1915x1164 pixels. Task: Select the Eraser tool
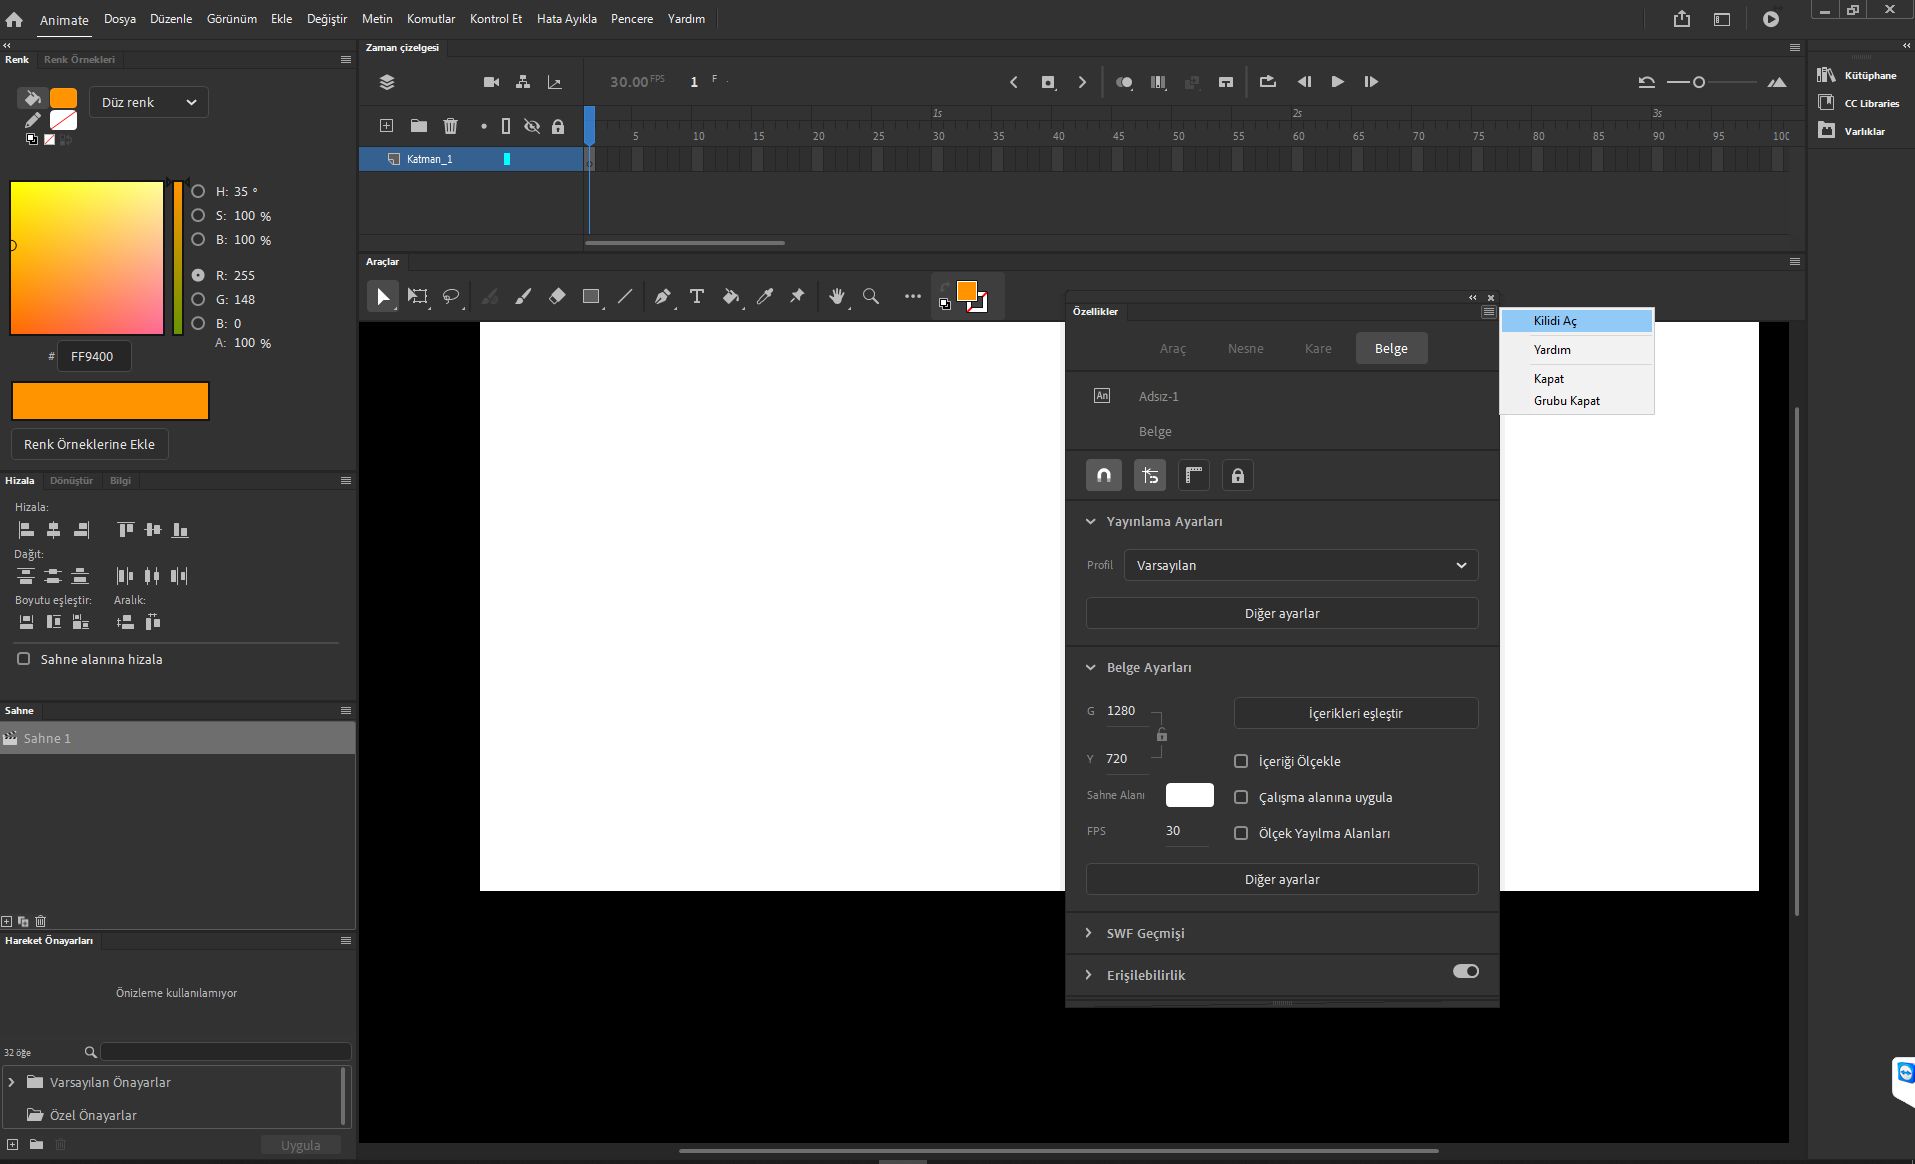pyautogui.click(x=557, y=296)
